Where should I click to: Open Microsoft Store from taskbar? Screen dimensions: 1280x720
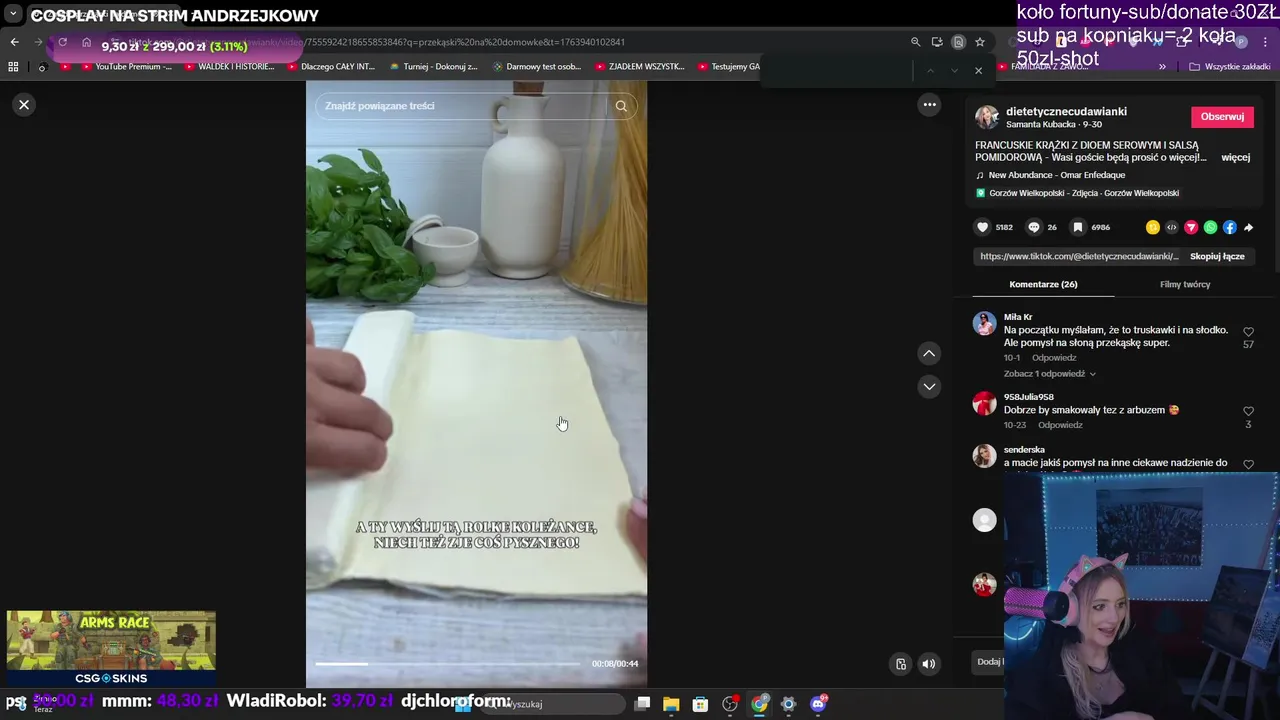700,704
